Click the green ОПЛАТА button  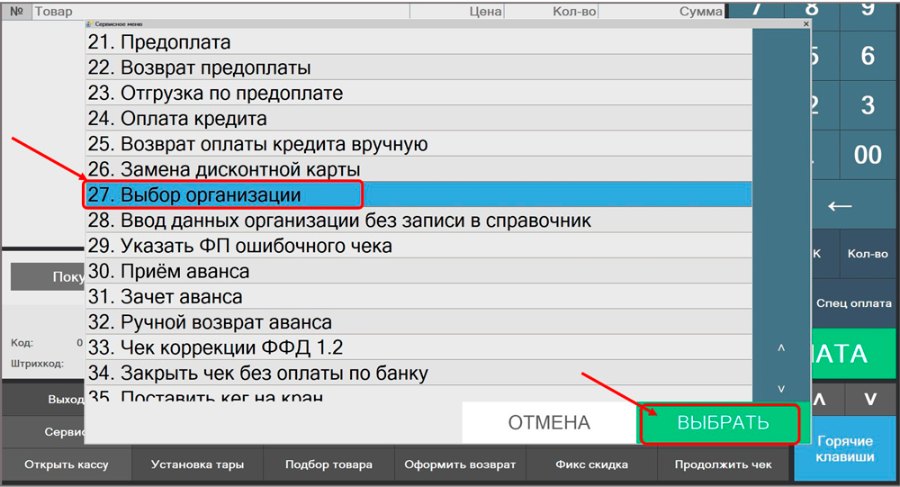click(854, 354)
